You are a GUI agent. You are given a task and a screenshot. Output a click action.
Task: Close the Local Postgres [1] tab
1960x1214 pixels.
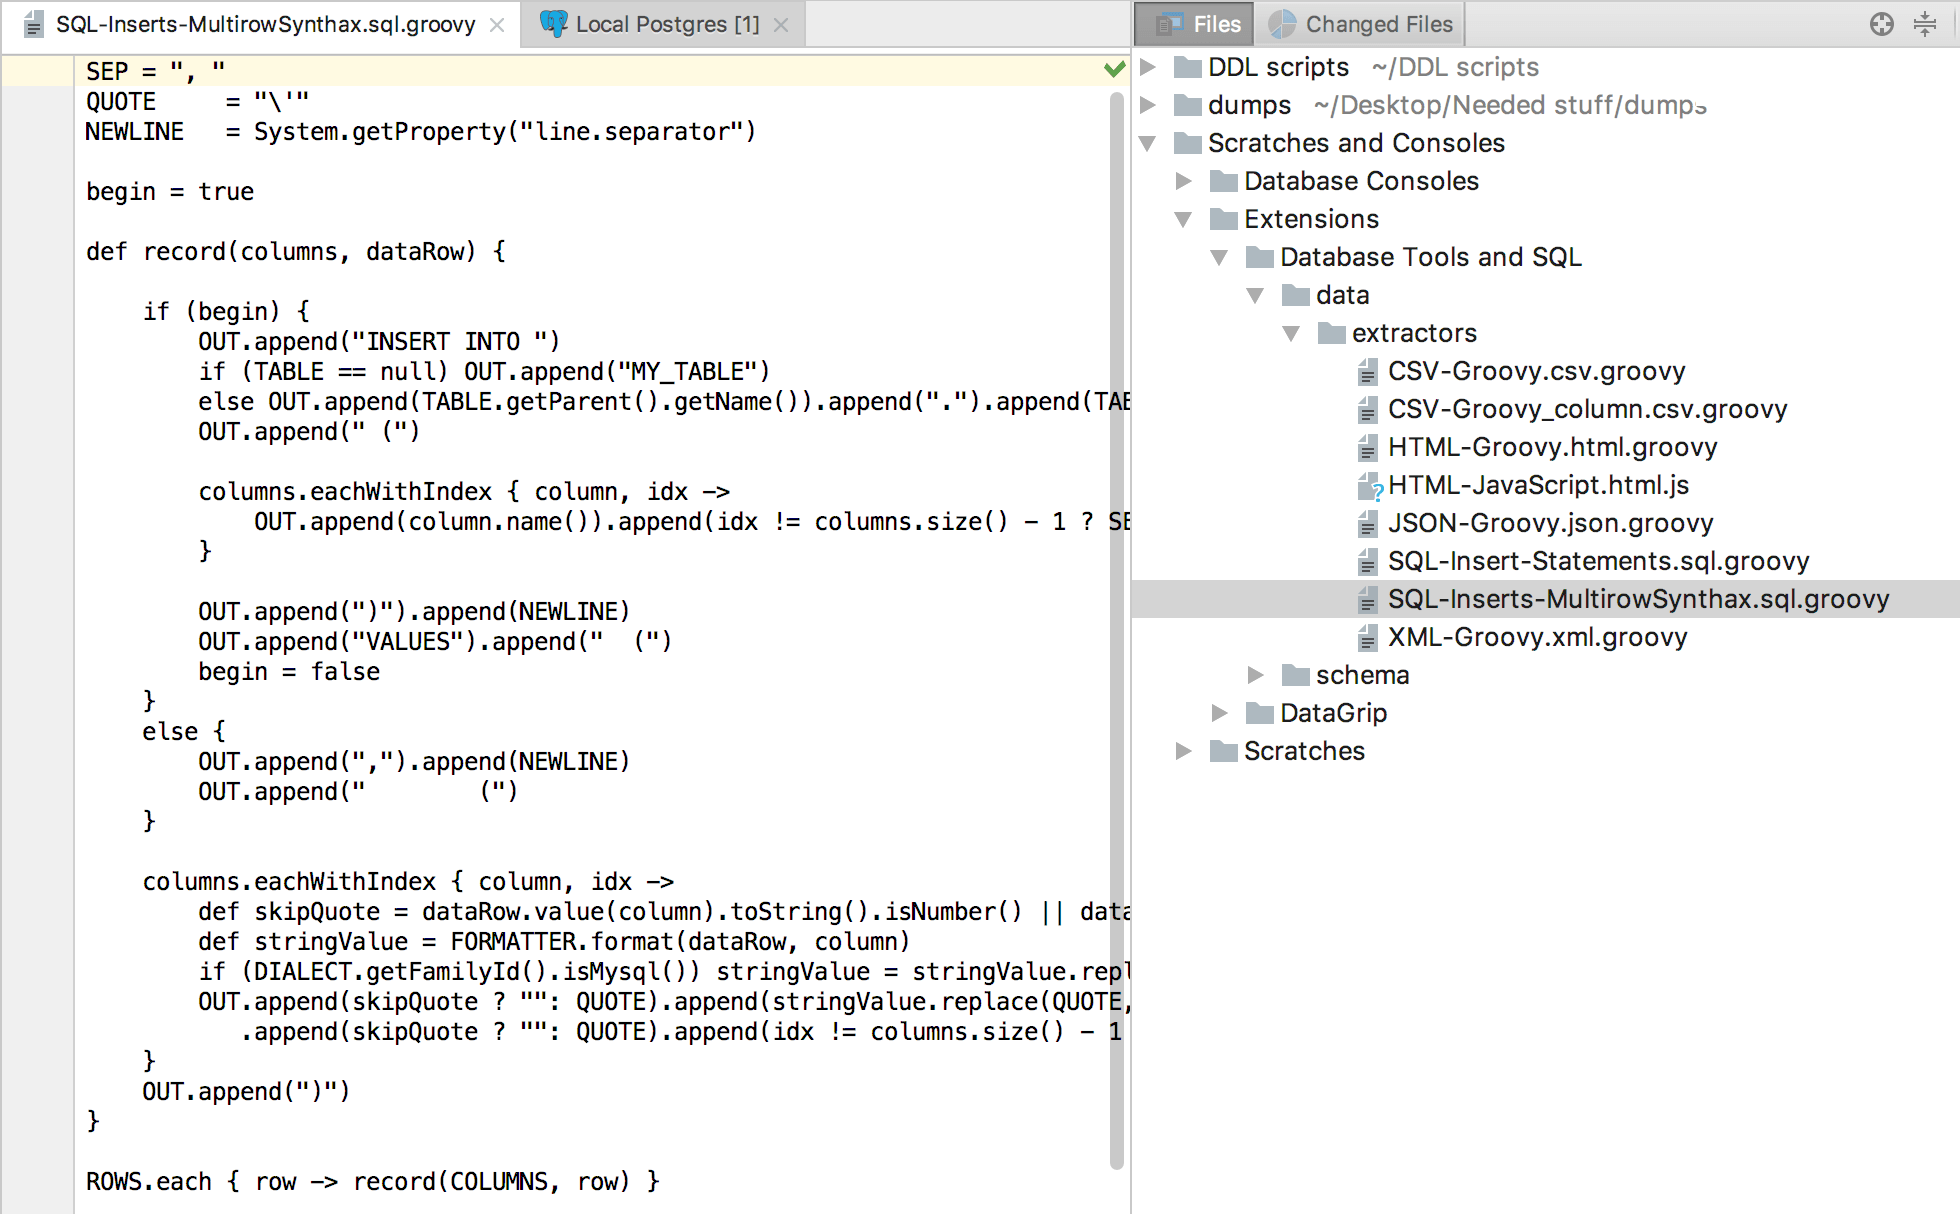(x=781, y=25)
